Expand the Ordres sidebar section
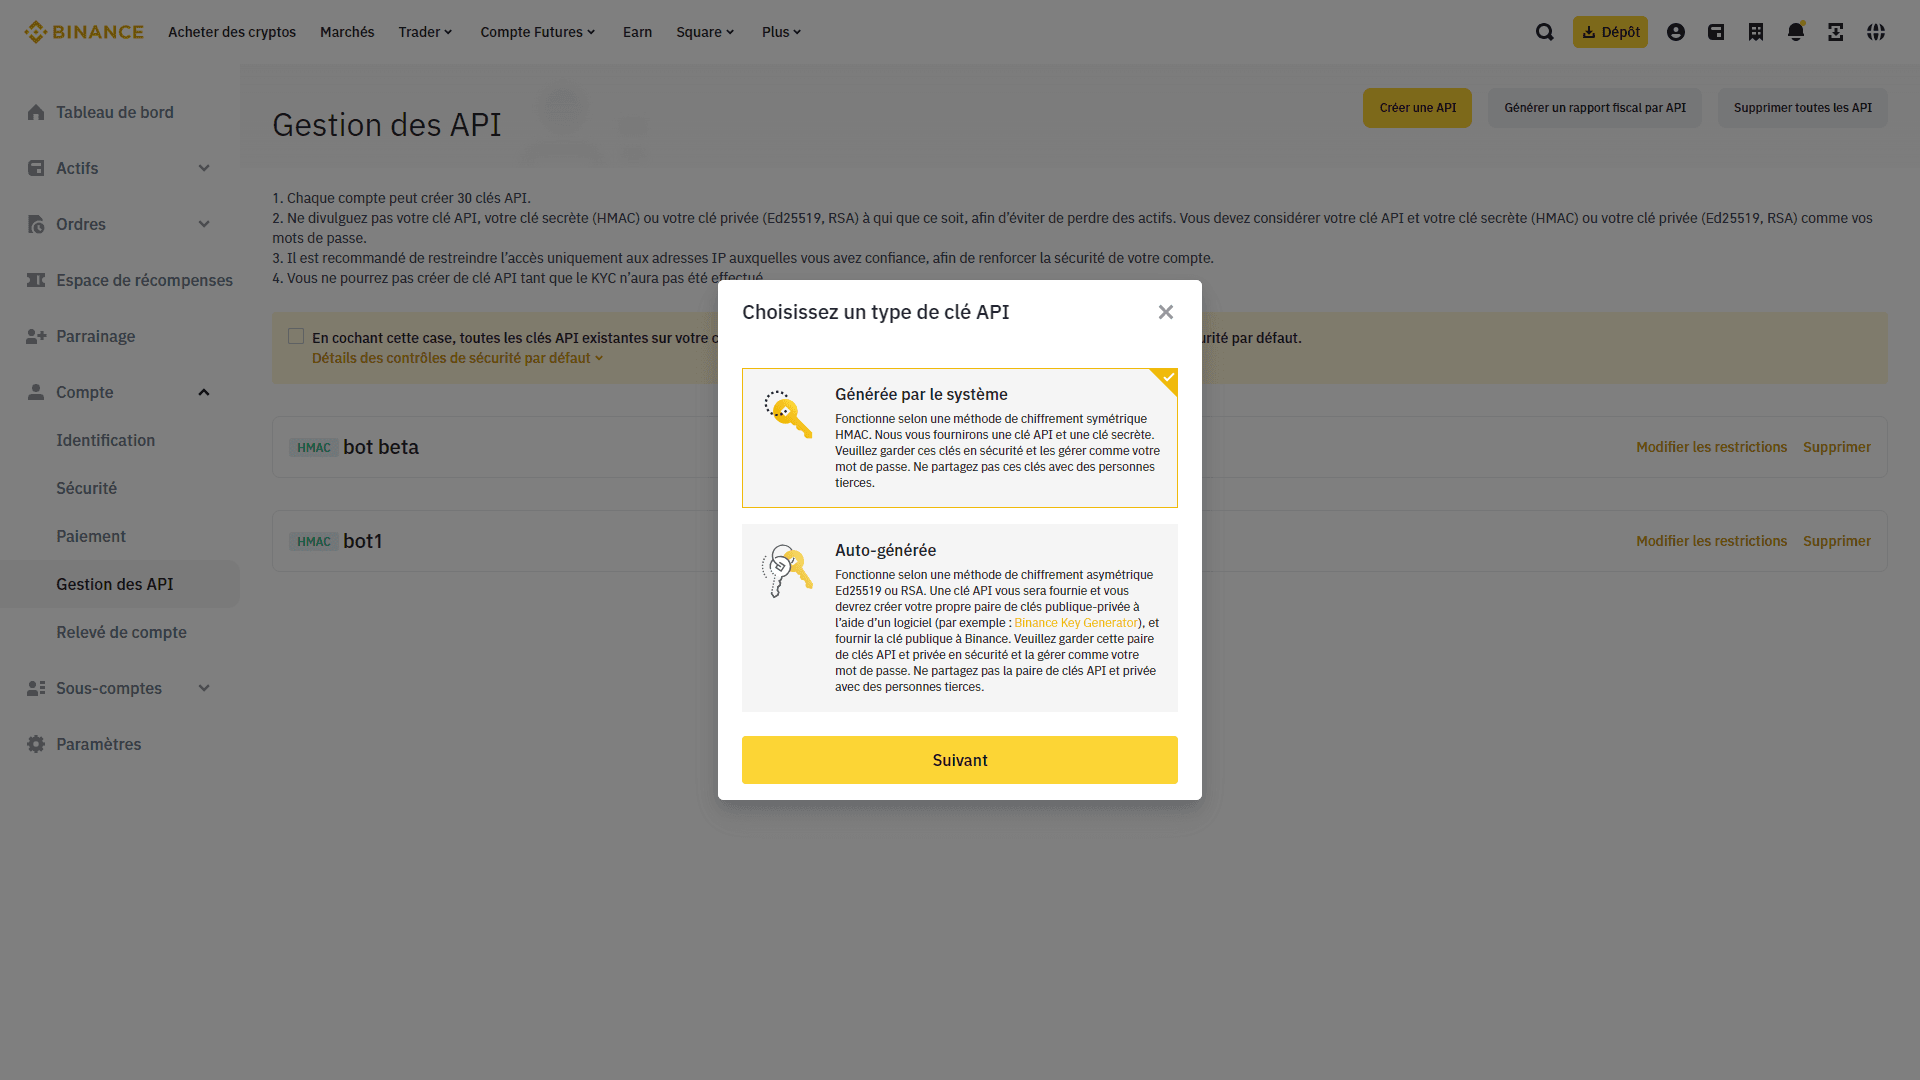The height and width of the screenshot is (1080, 1920). (x=204, y=224)
